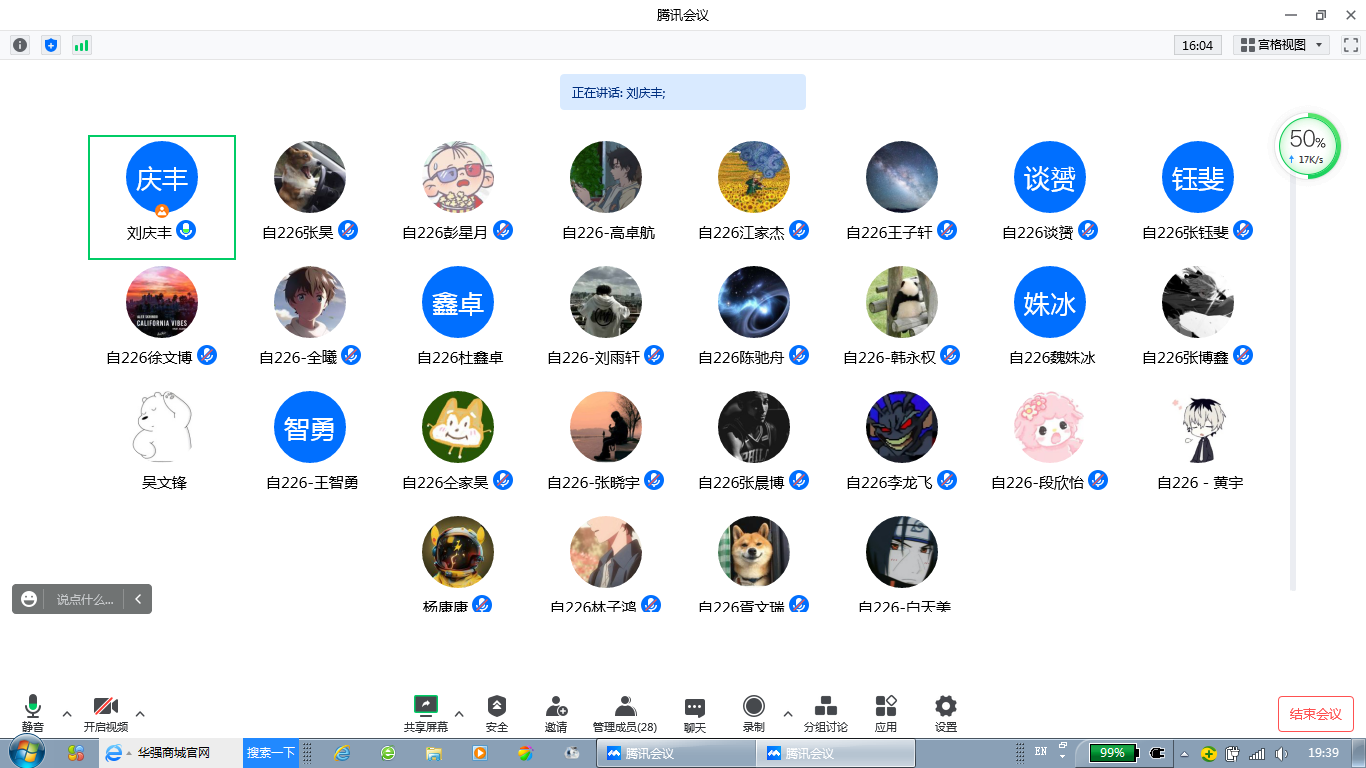Open the Apps (应用) icon

(885, 713)
